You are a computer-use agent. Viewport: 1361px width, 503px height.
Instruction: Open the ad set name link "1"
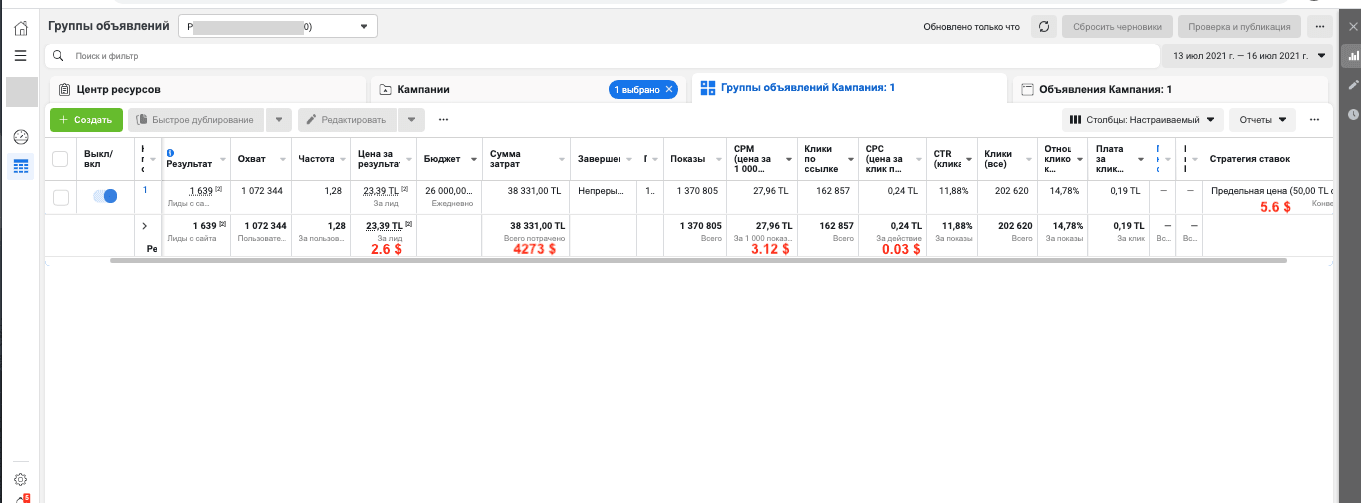[x=145, y=189]
